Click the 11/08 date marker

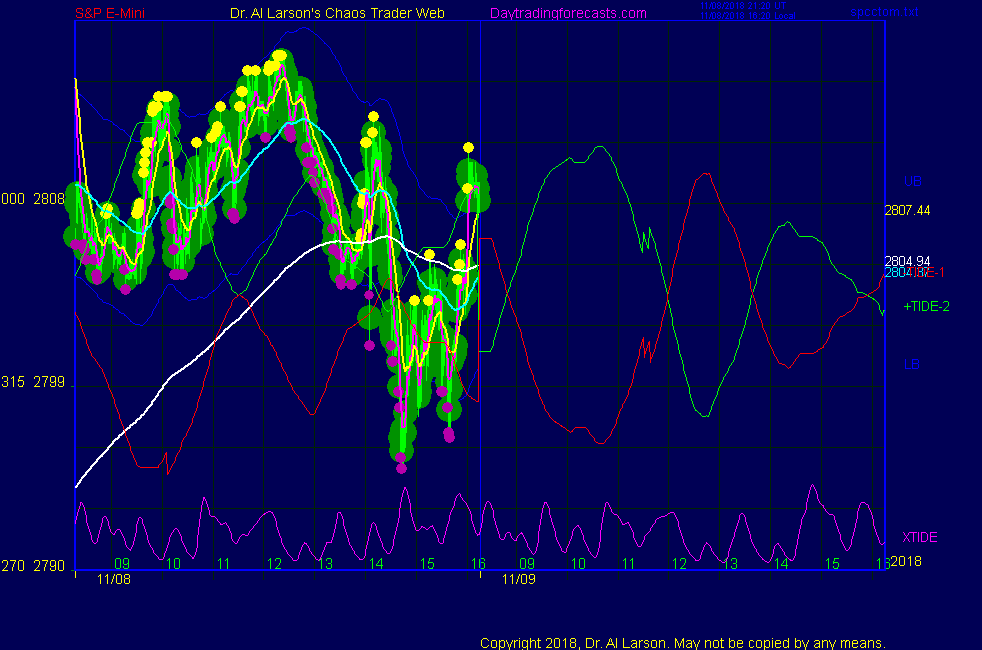point(114,578)
